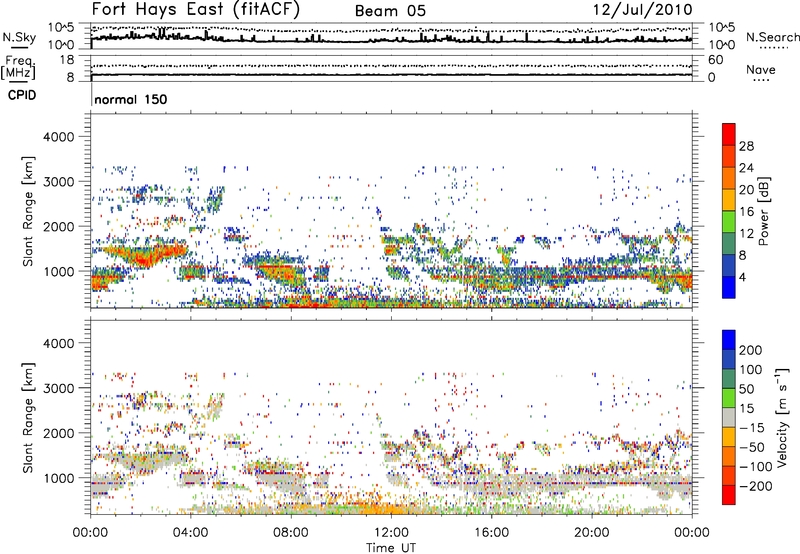Click the 'Time UT' axis label

coord(391,548)
